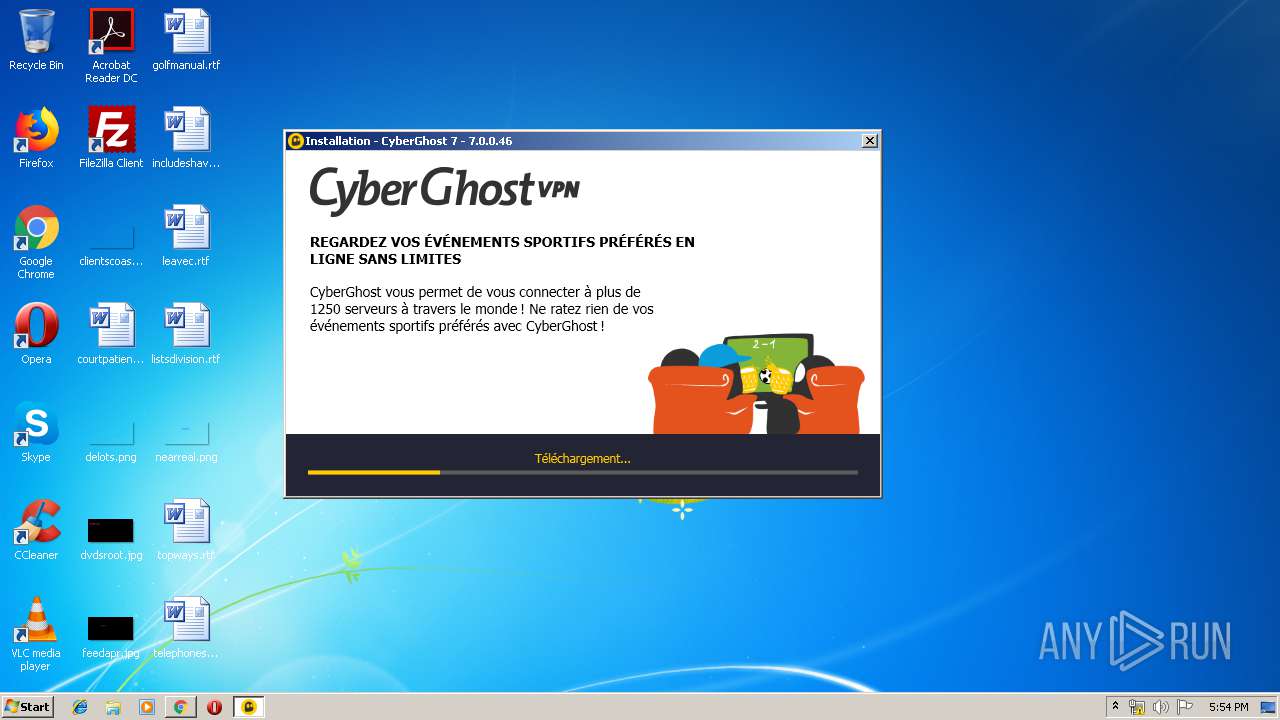Open Action Center flag icon

(1185, 707)
